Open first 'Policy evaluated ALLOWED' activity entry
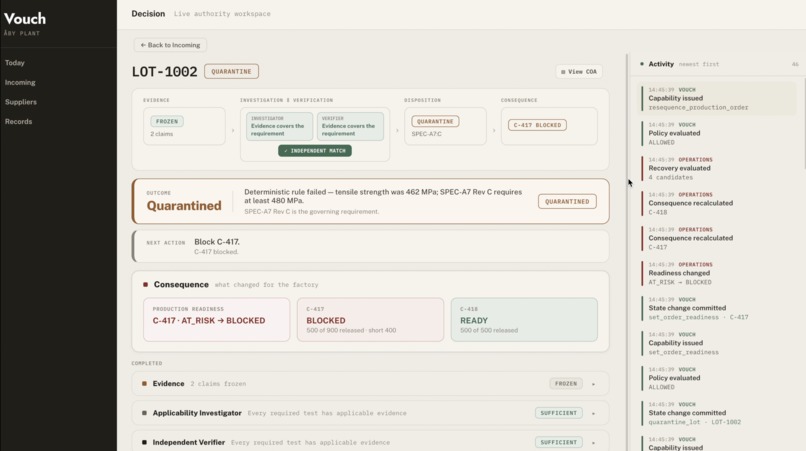 [717, 133]
